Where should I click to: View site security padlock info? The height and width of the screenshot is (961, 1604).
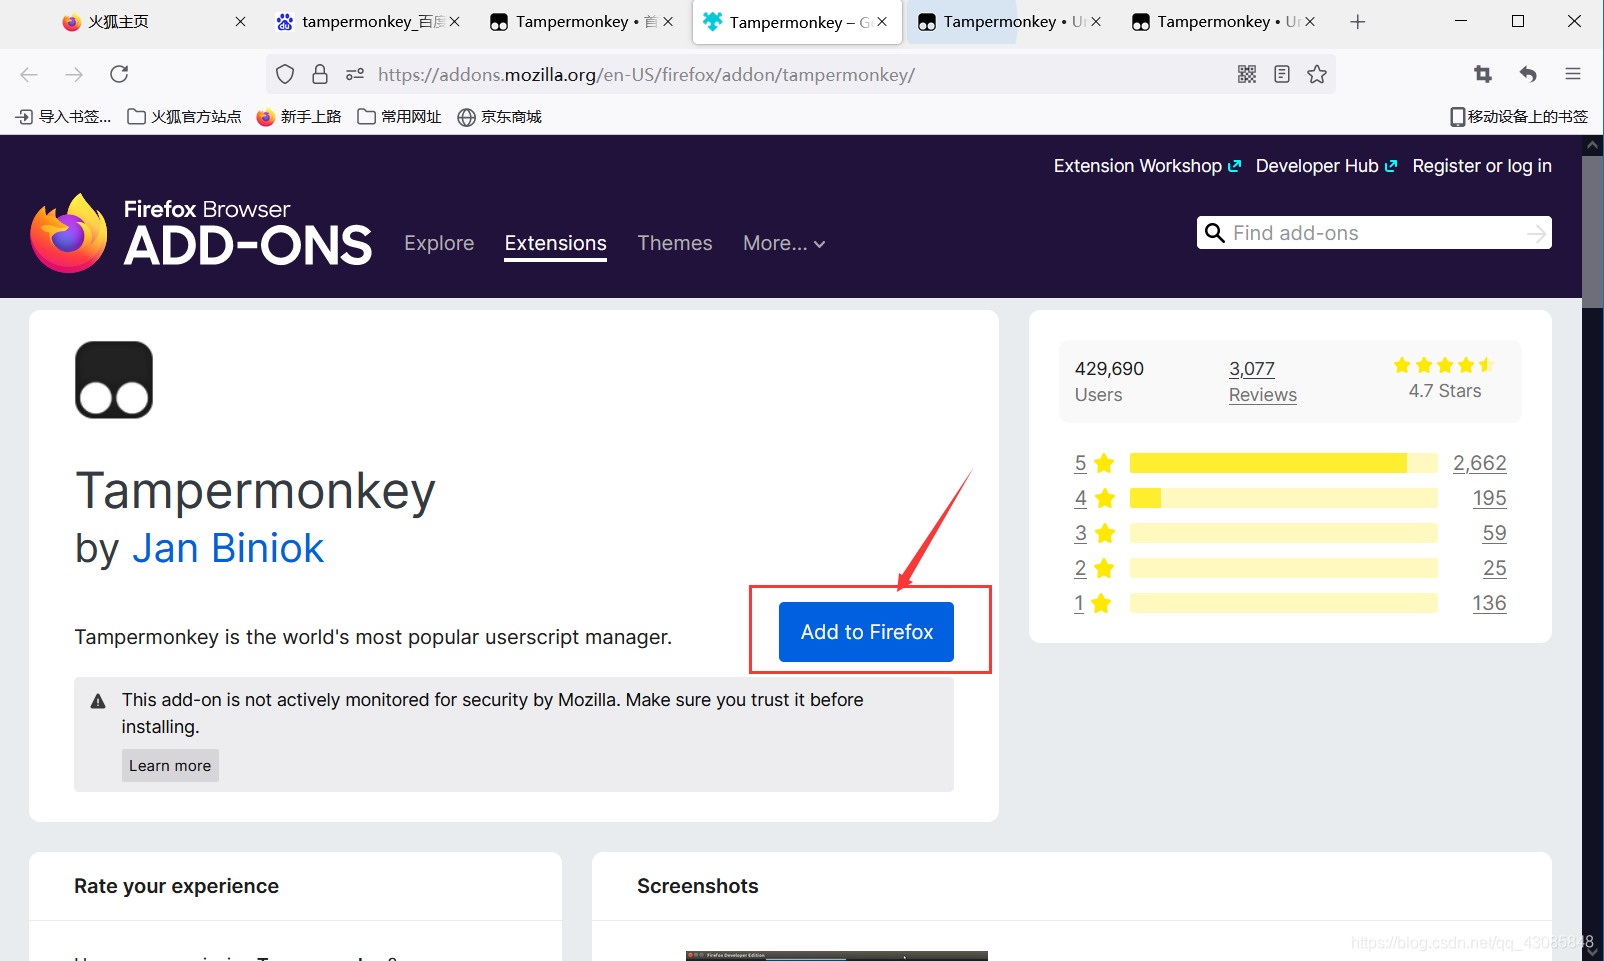point(320,74)
